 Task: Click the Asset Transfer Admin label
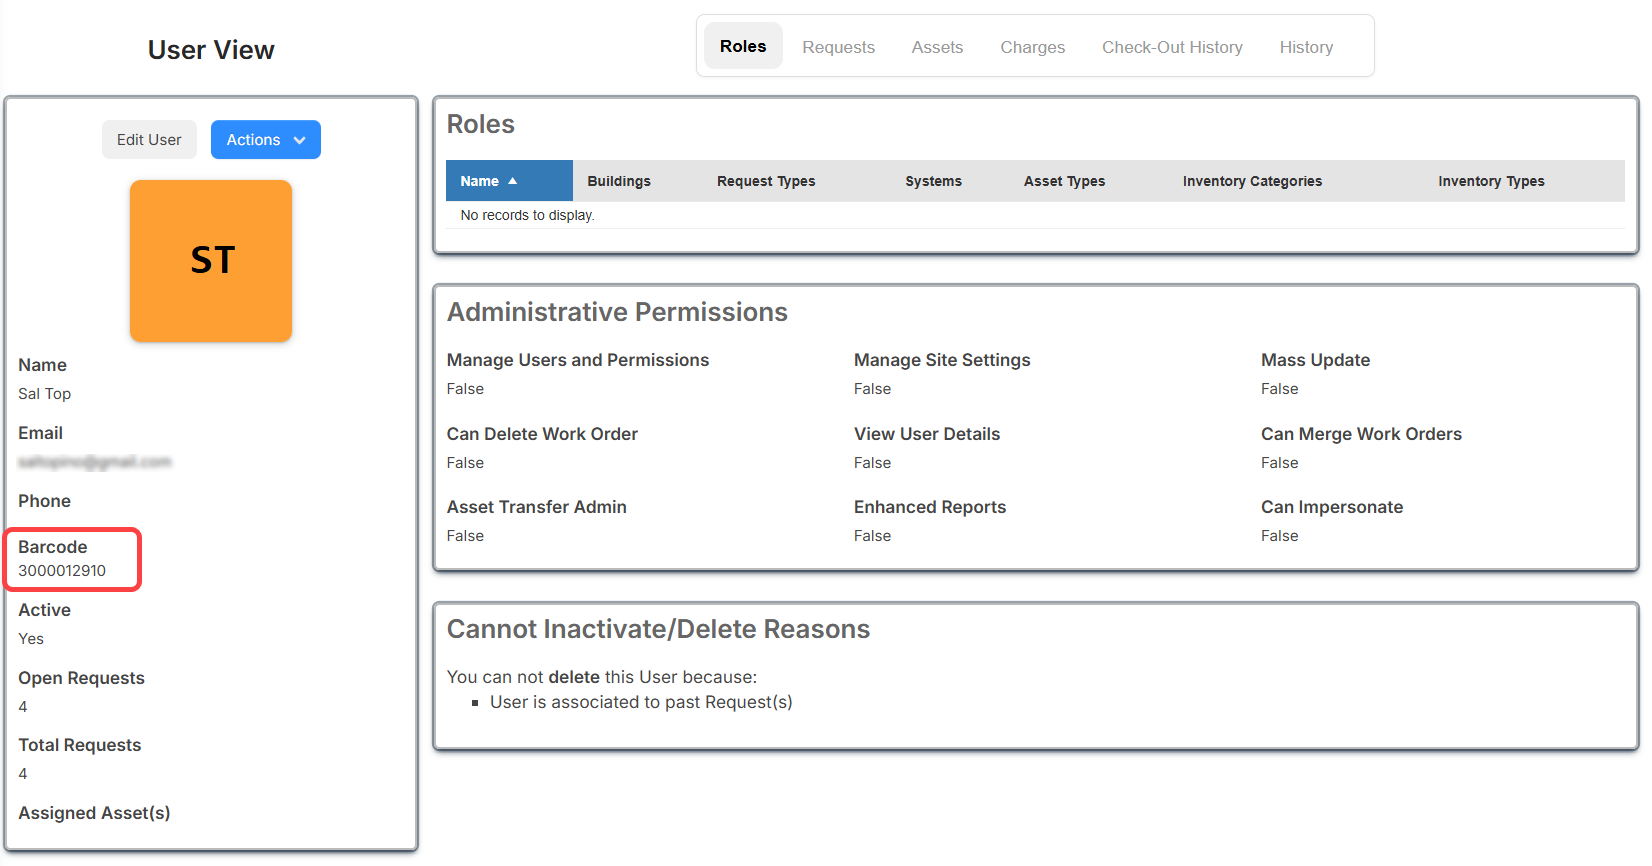point(537,507)
